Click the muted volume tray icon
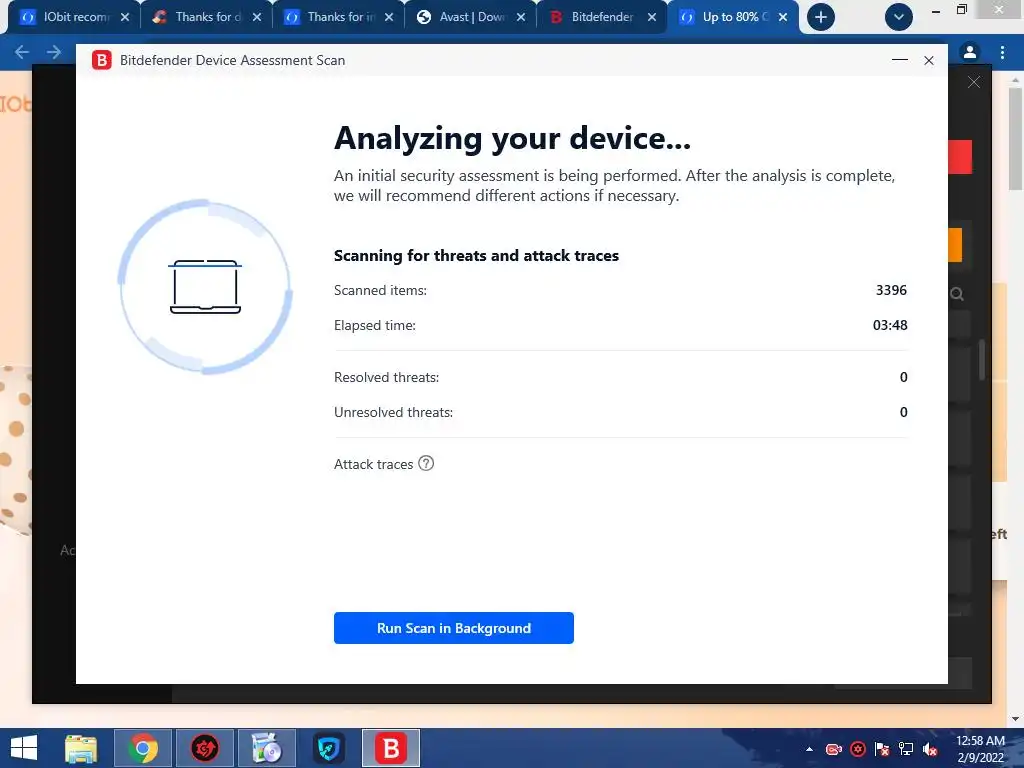The image size is (1024, 768). point(930,749)
